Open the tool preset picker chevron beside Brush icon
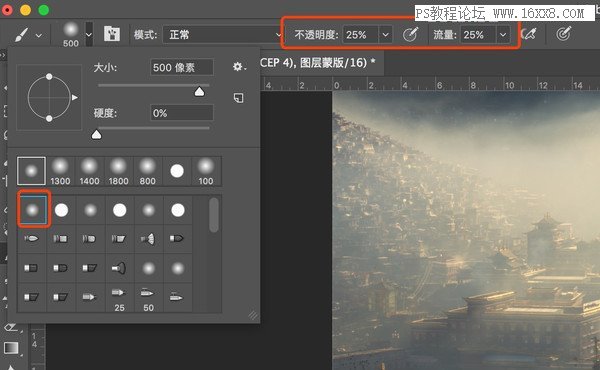The image size is (600, 370). [39, 35]
